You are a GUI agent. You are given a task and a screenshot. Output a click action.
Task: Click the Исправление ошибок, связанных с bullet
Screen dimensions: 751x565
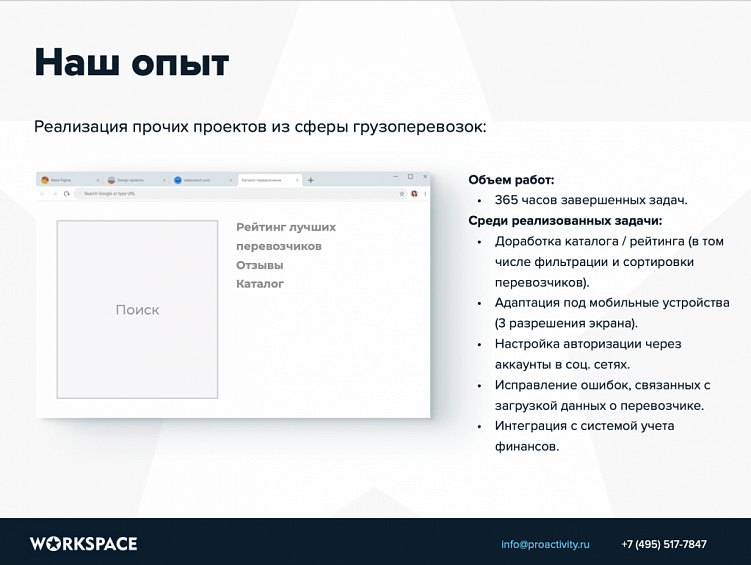[603, 396]
